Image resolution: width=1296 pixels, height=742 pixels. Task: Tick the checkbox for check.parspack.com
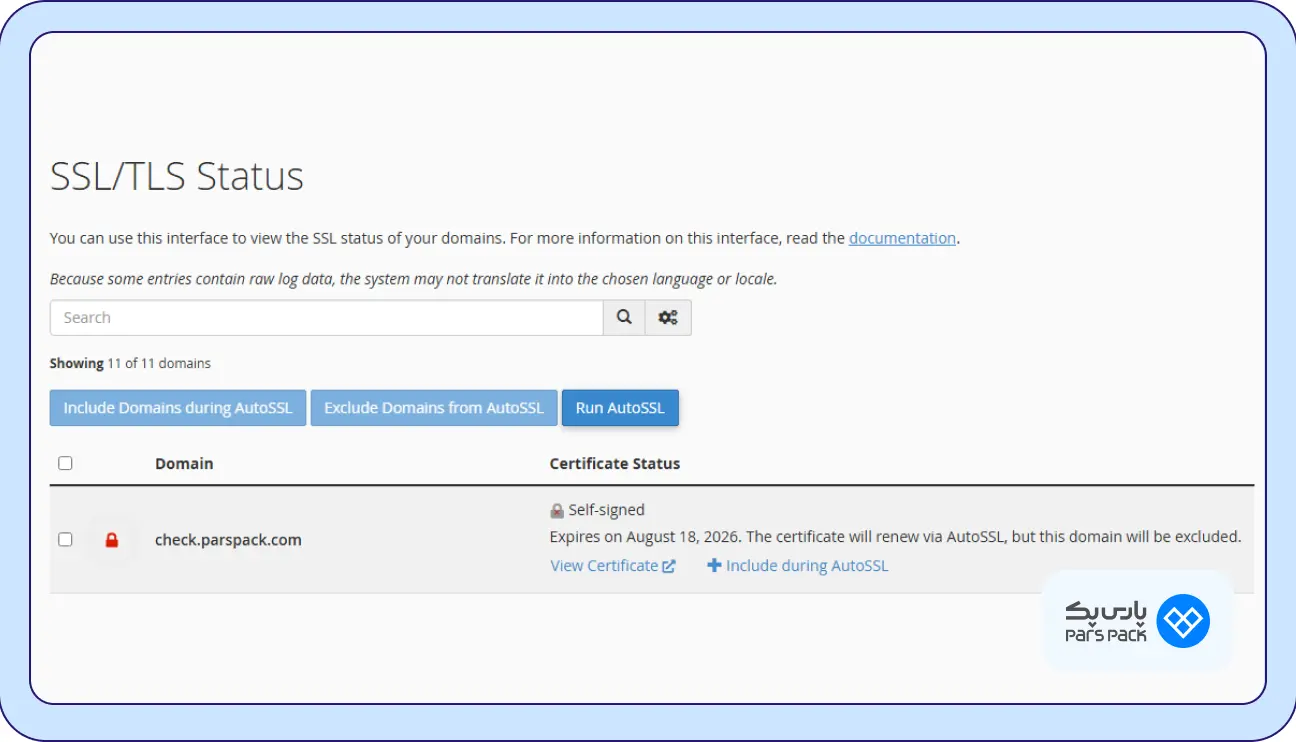coord(65,540)
